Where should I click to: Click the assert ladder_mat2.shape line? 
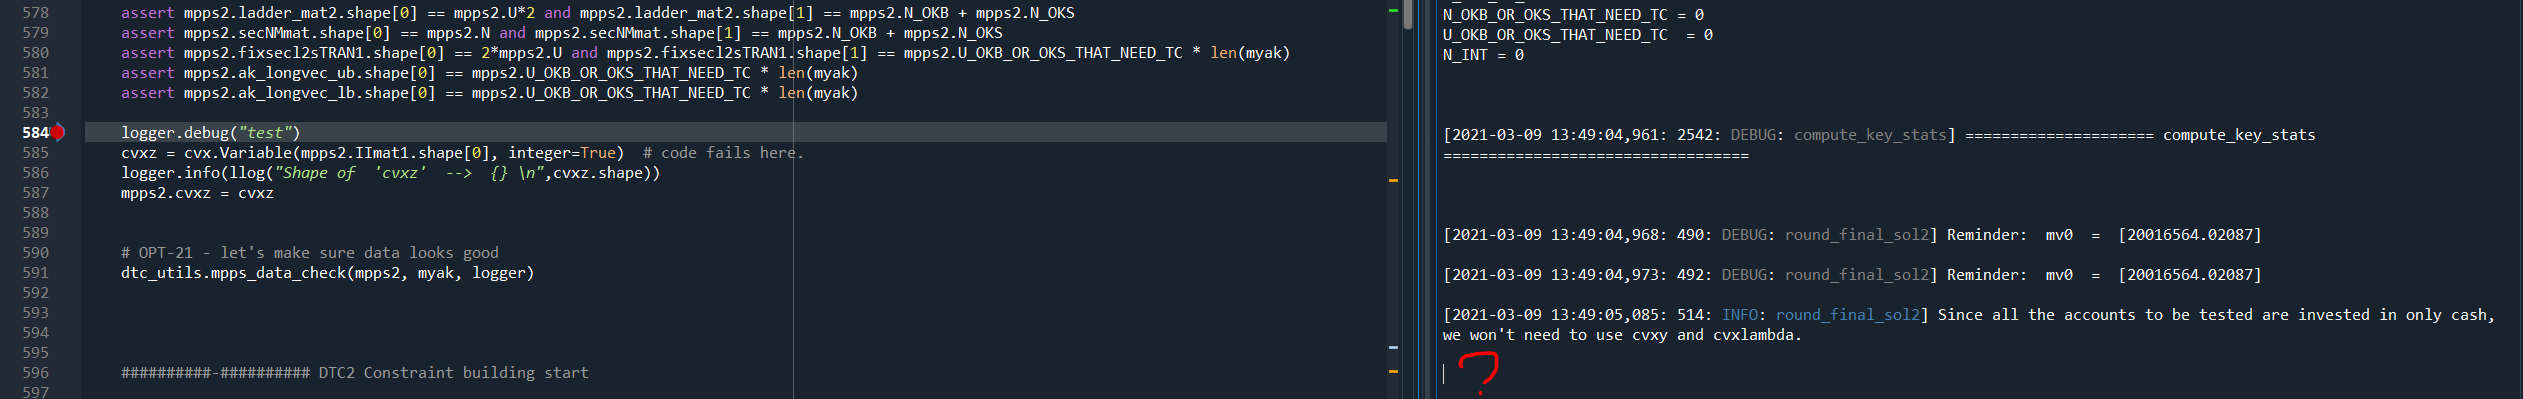click(598, 13)
